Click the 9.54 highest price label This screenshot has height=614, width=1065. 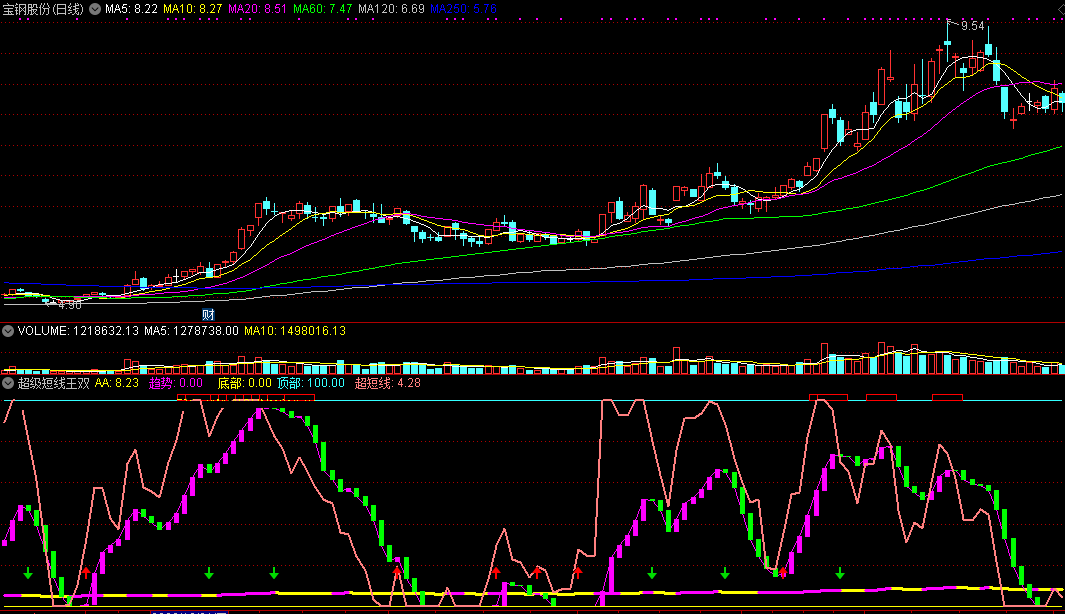tap(973, 26)
